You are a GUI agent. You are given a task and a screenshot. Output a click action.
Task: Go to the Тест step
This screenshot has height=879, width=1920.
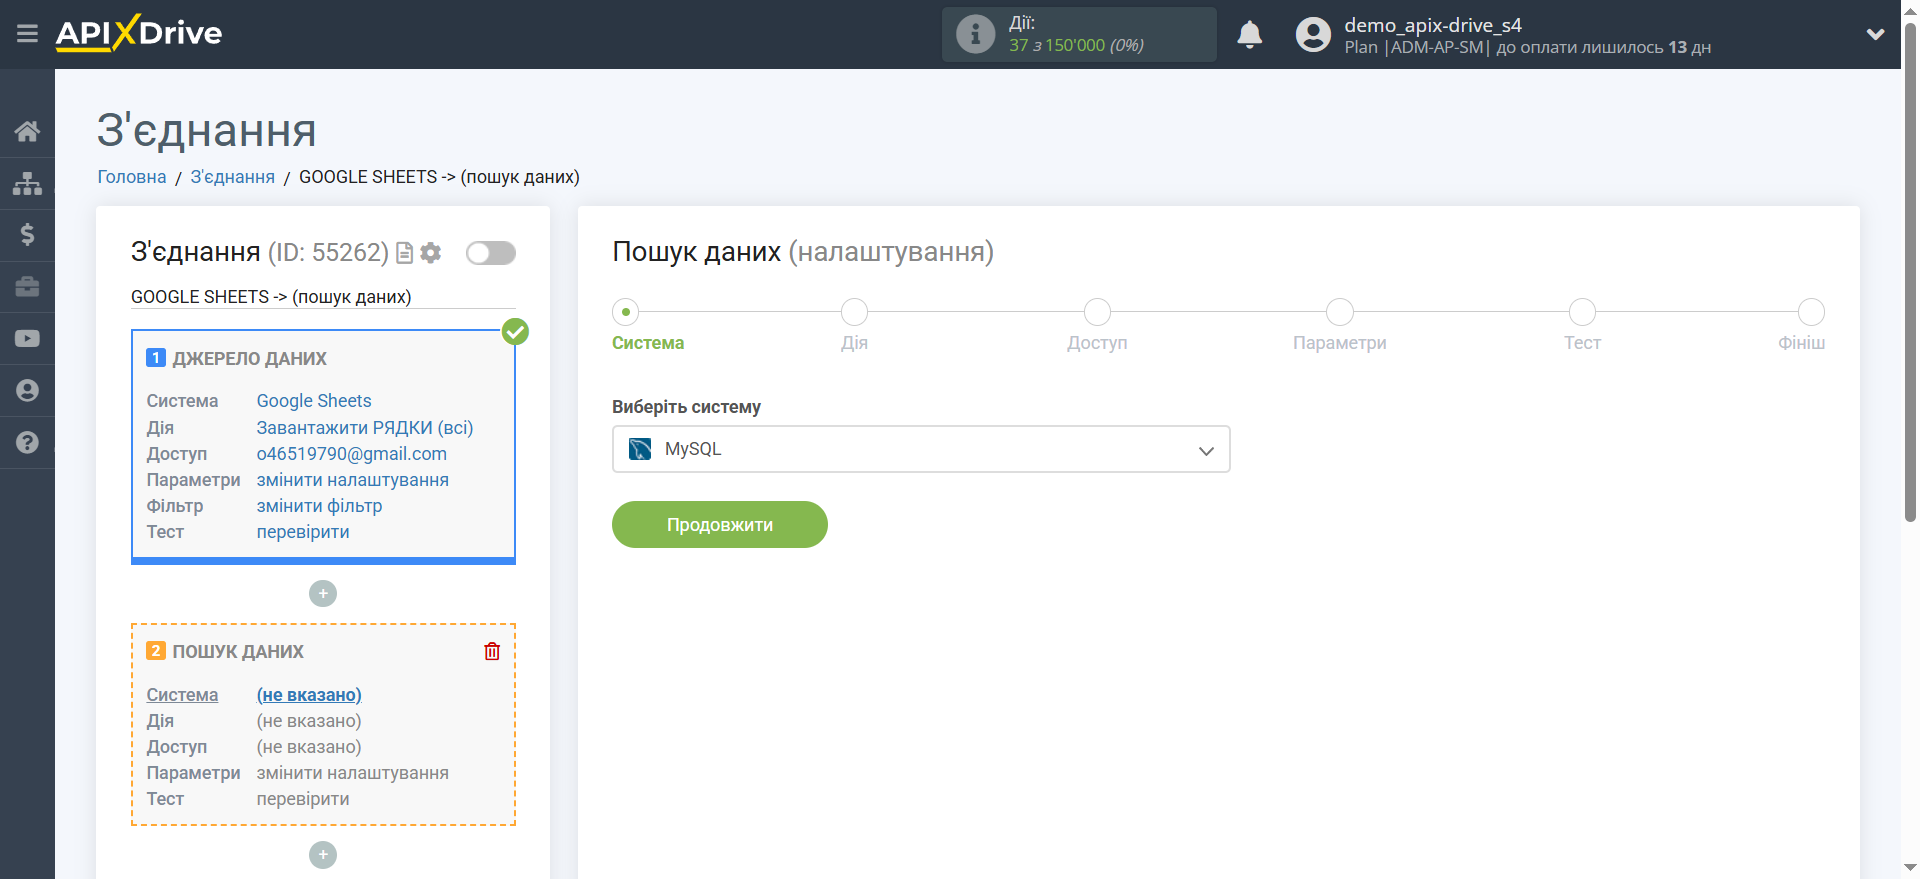(1582, 312)
